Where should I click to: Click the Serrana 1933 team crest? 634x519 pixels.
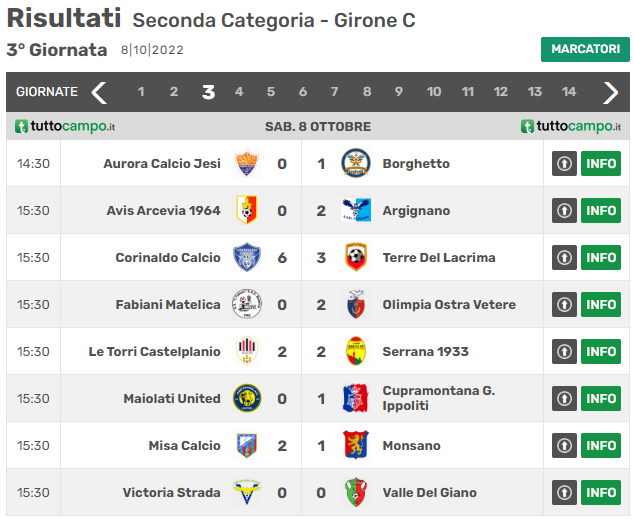click(356, 351)
